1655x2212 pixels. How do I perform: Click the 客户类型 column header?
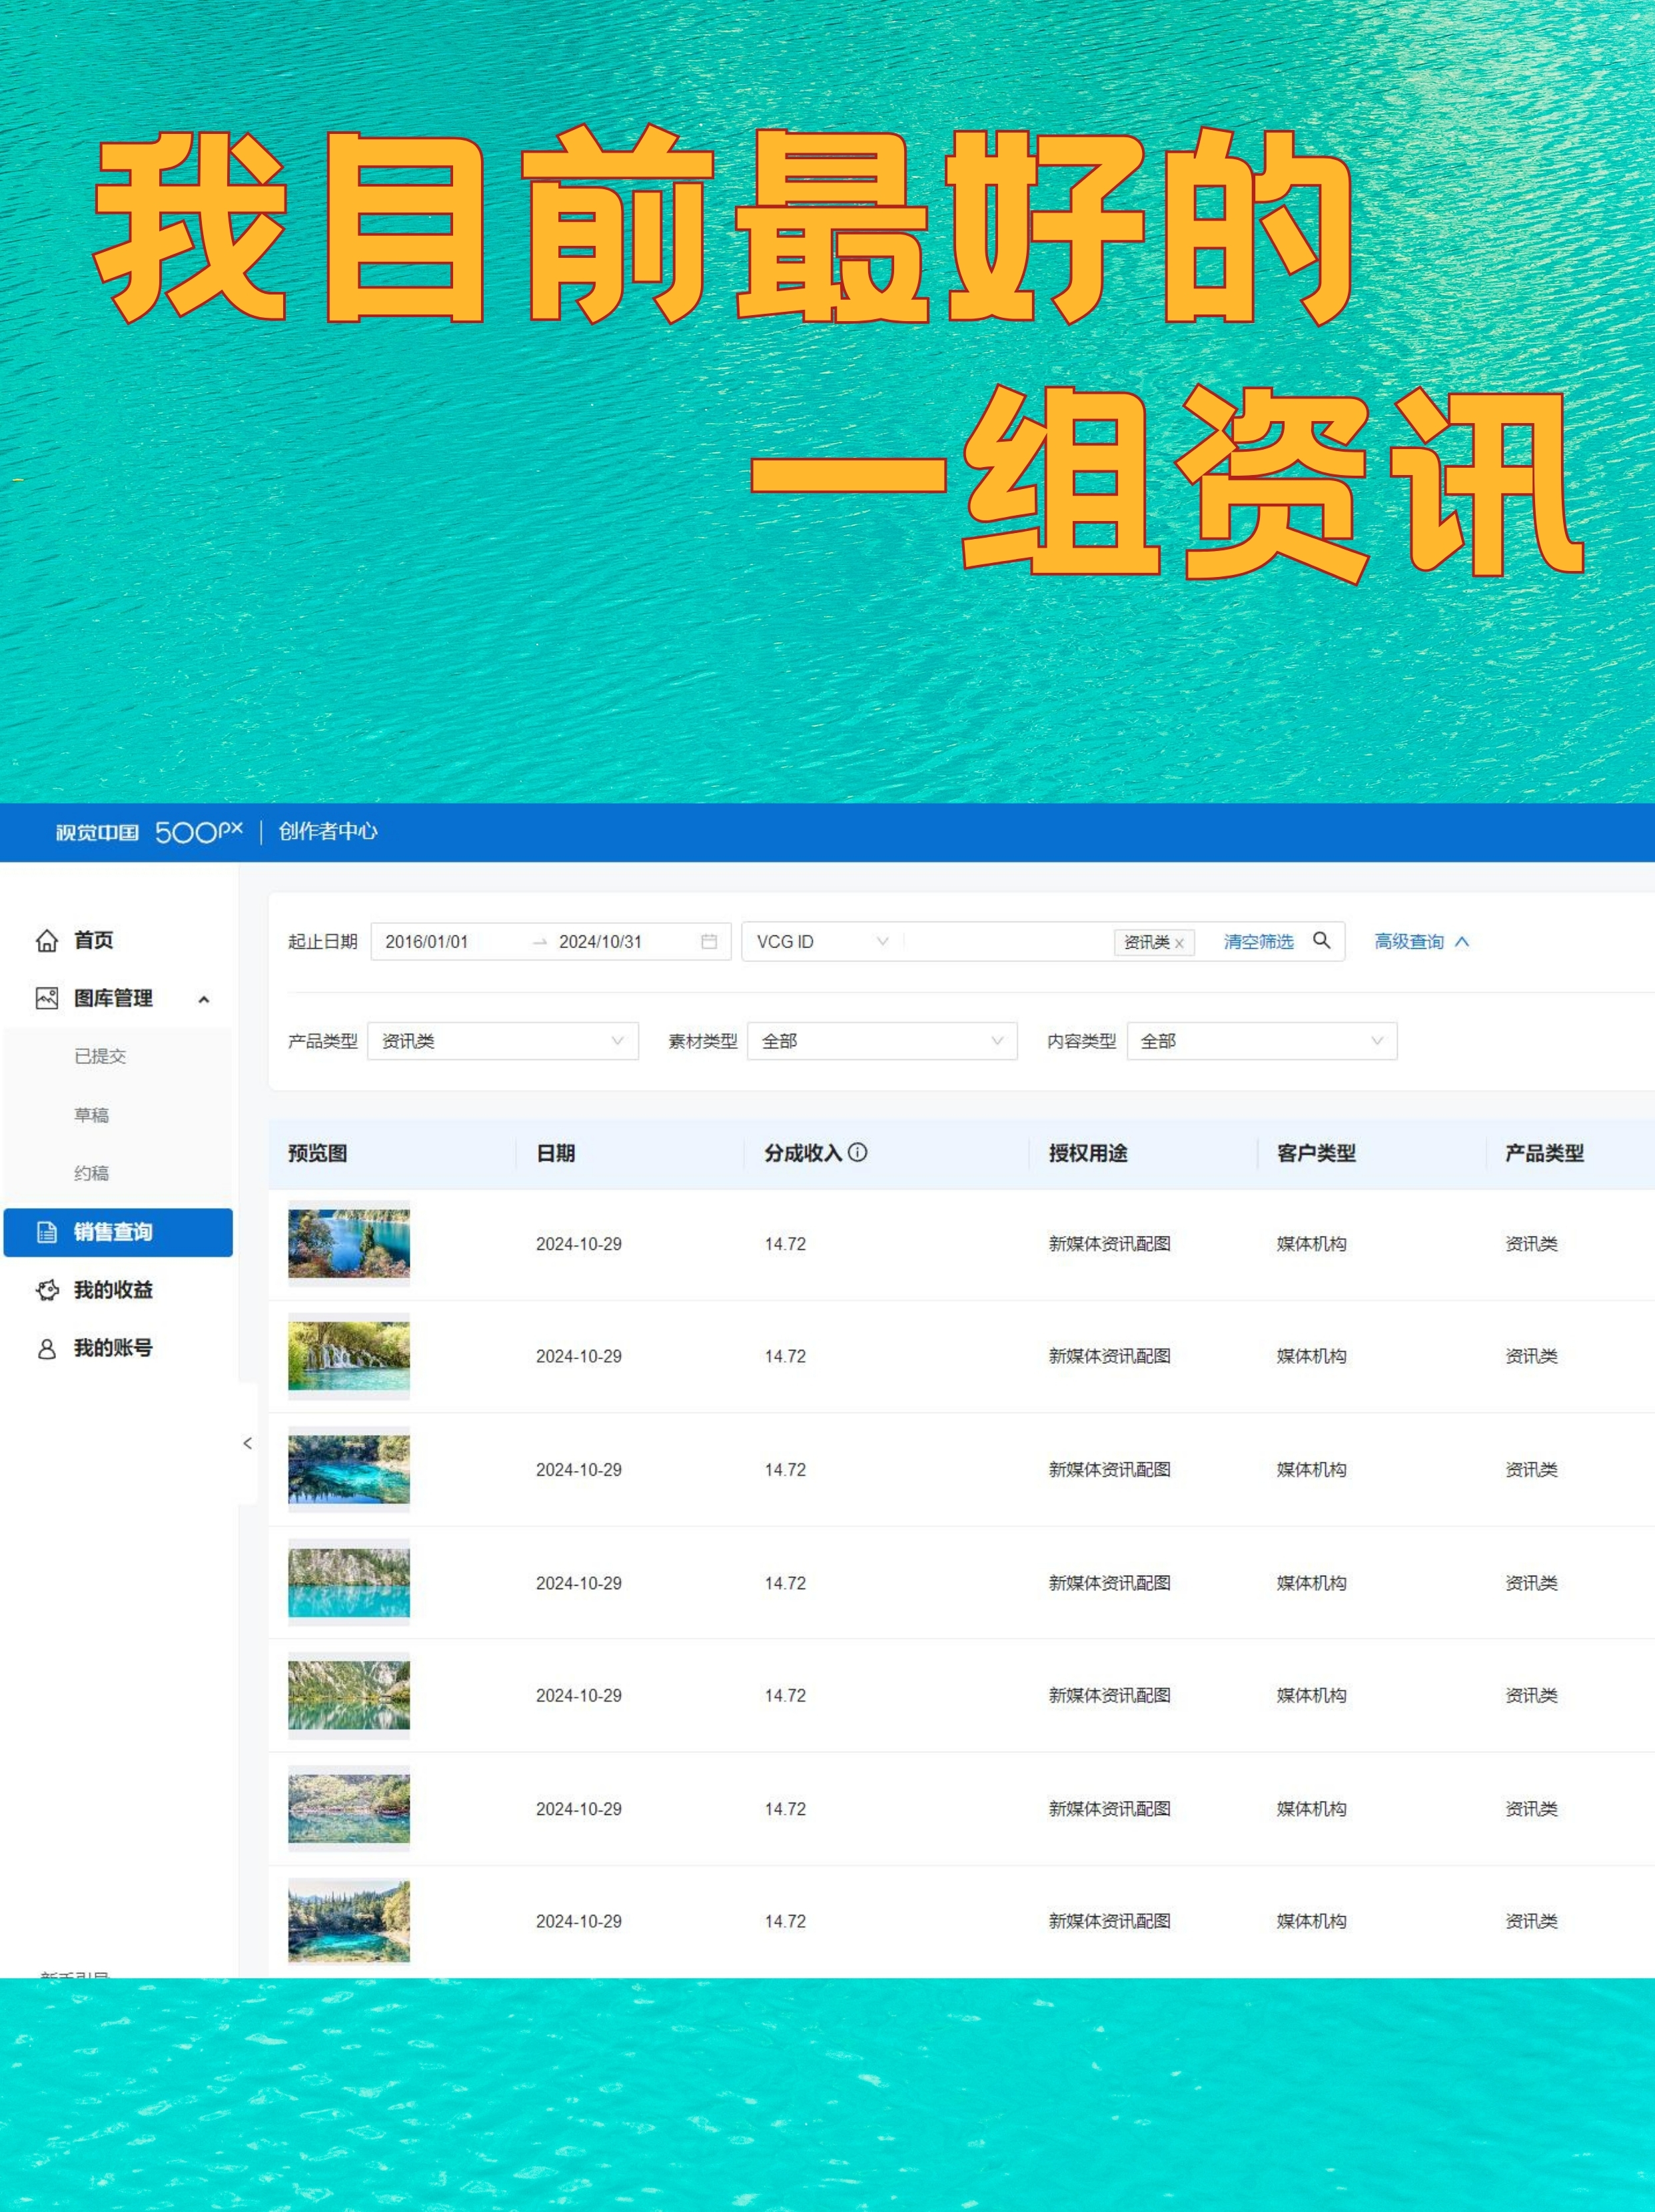(x=1316, y=1153)
